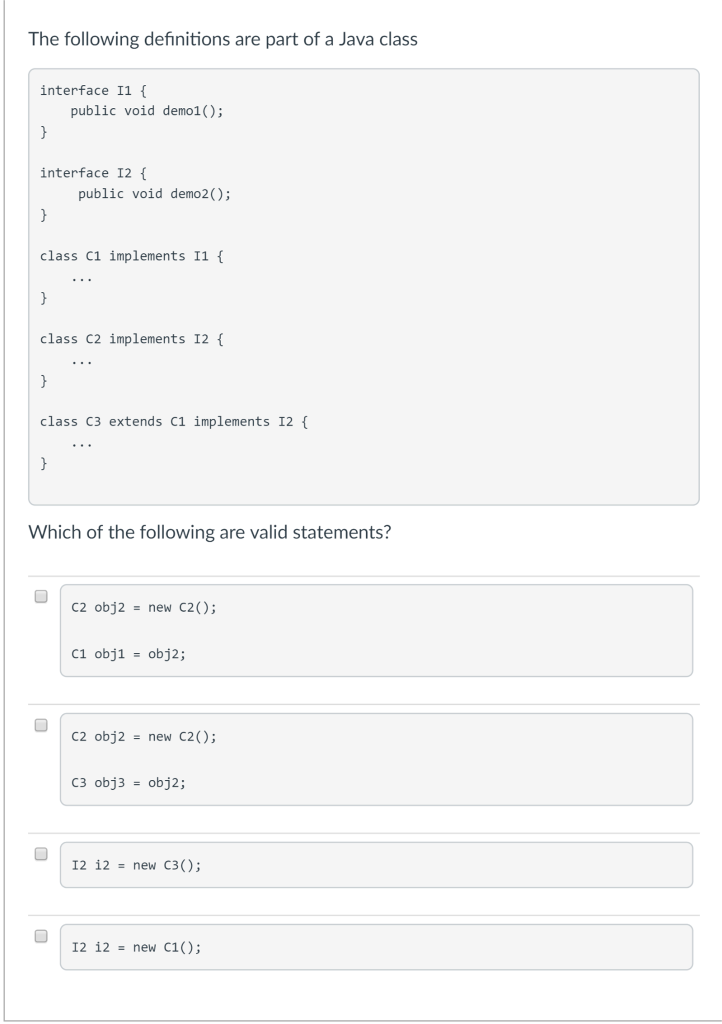722x1024 pixels.
Task: Tick the checkbox for I2 i2 = new C3()
Action: pyautogui.click(x=41, y=854)
